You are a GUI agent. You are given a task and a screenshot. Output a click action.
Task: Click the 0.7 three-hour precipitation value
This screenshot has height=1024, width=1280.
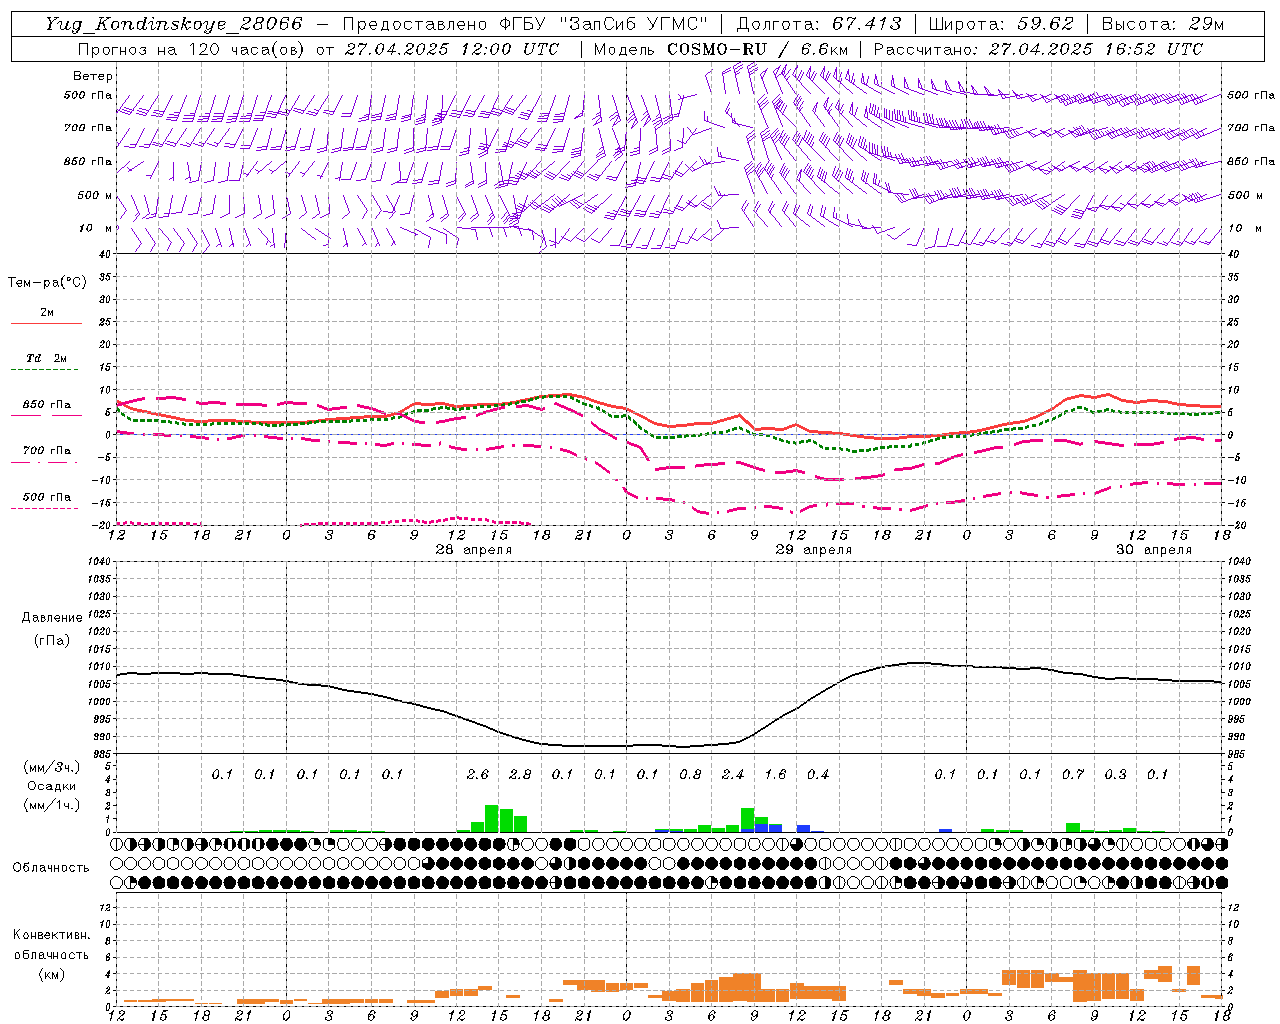click(1073, 774)
